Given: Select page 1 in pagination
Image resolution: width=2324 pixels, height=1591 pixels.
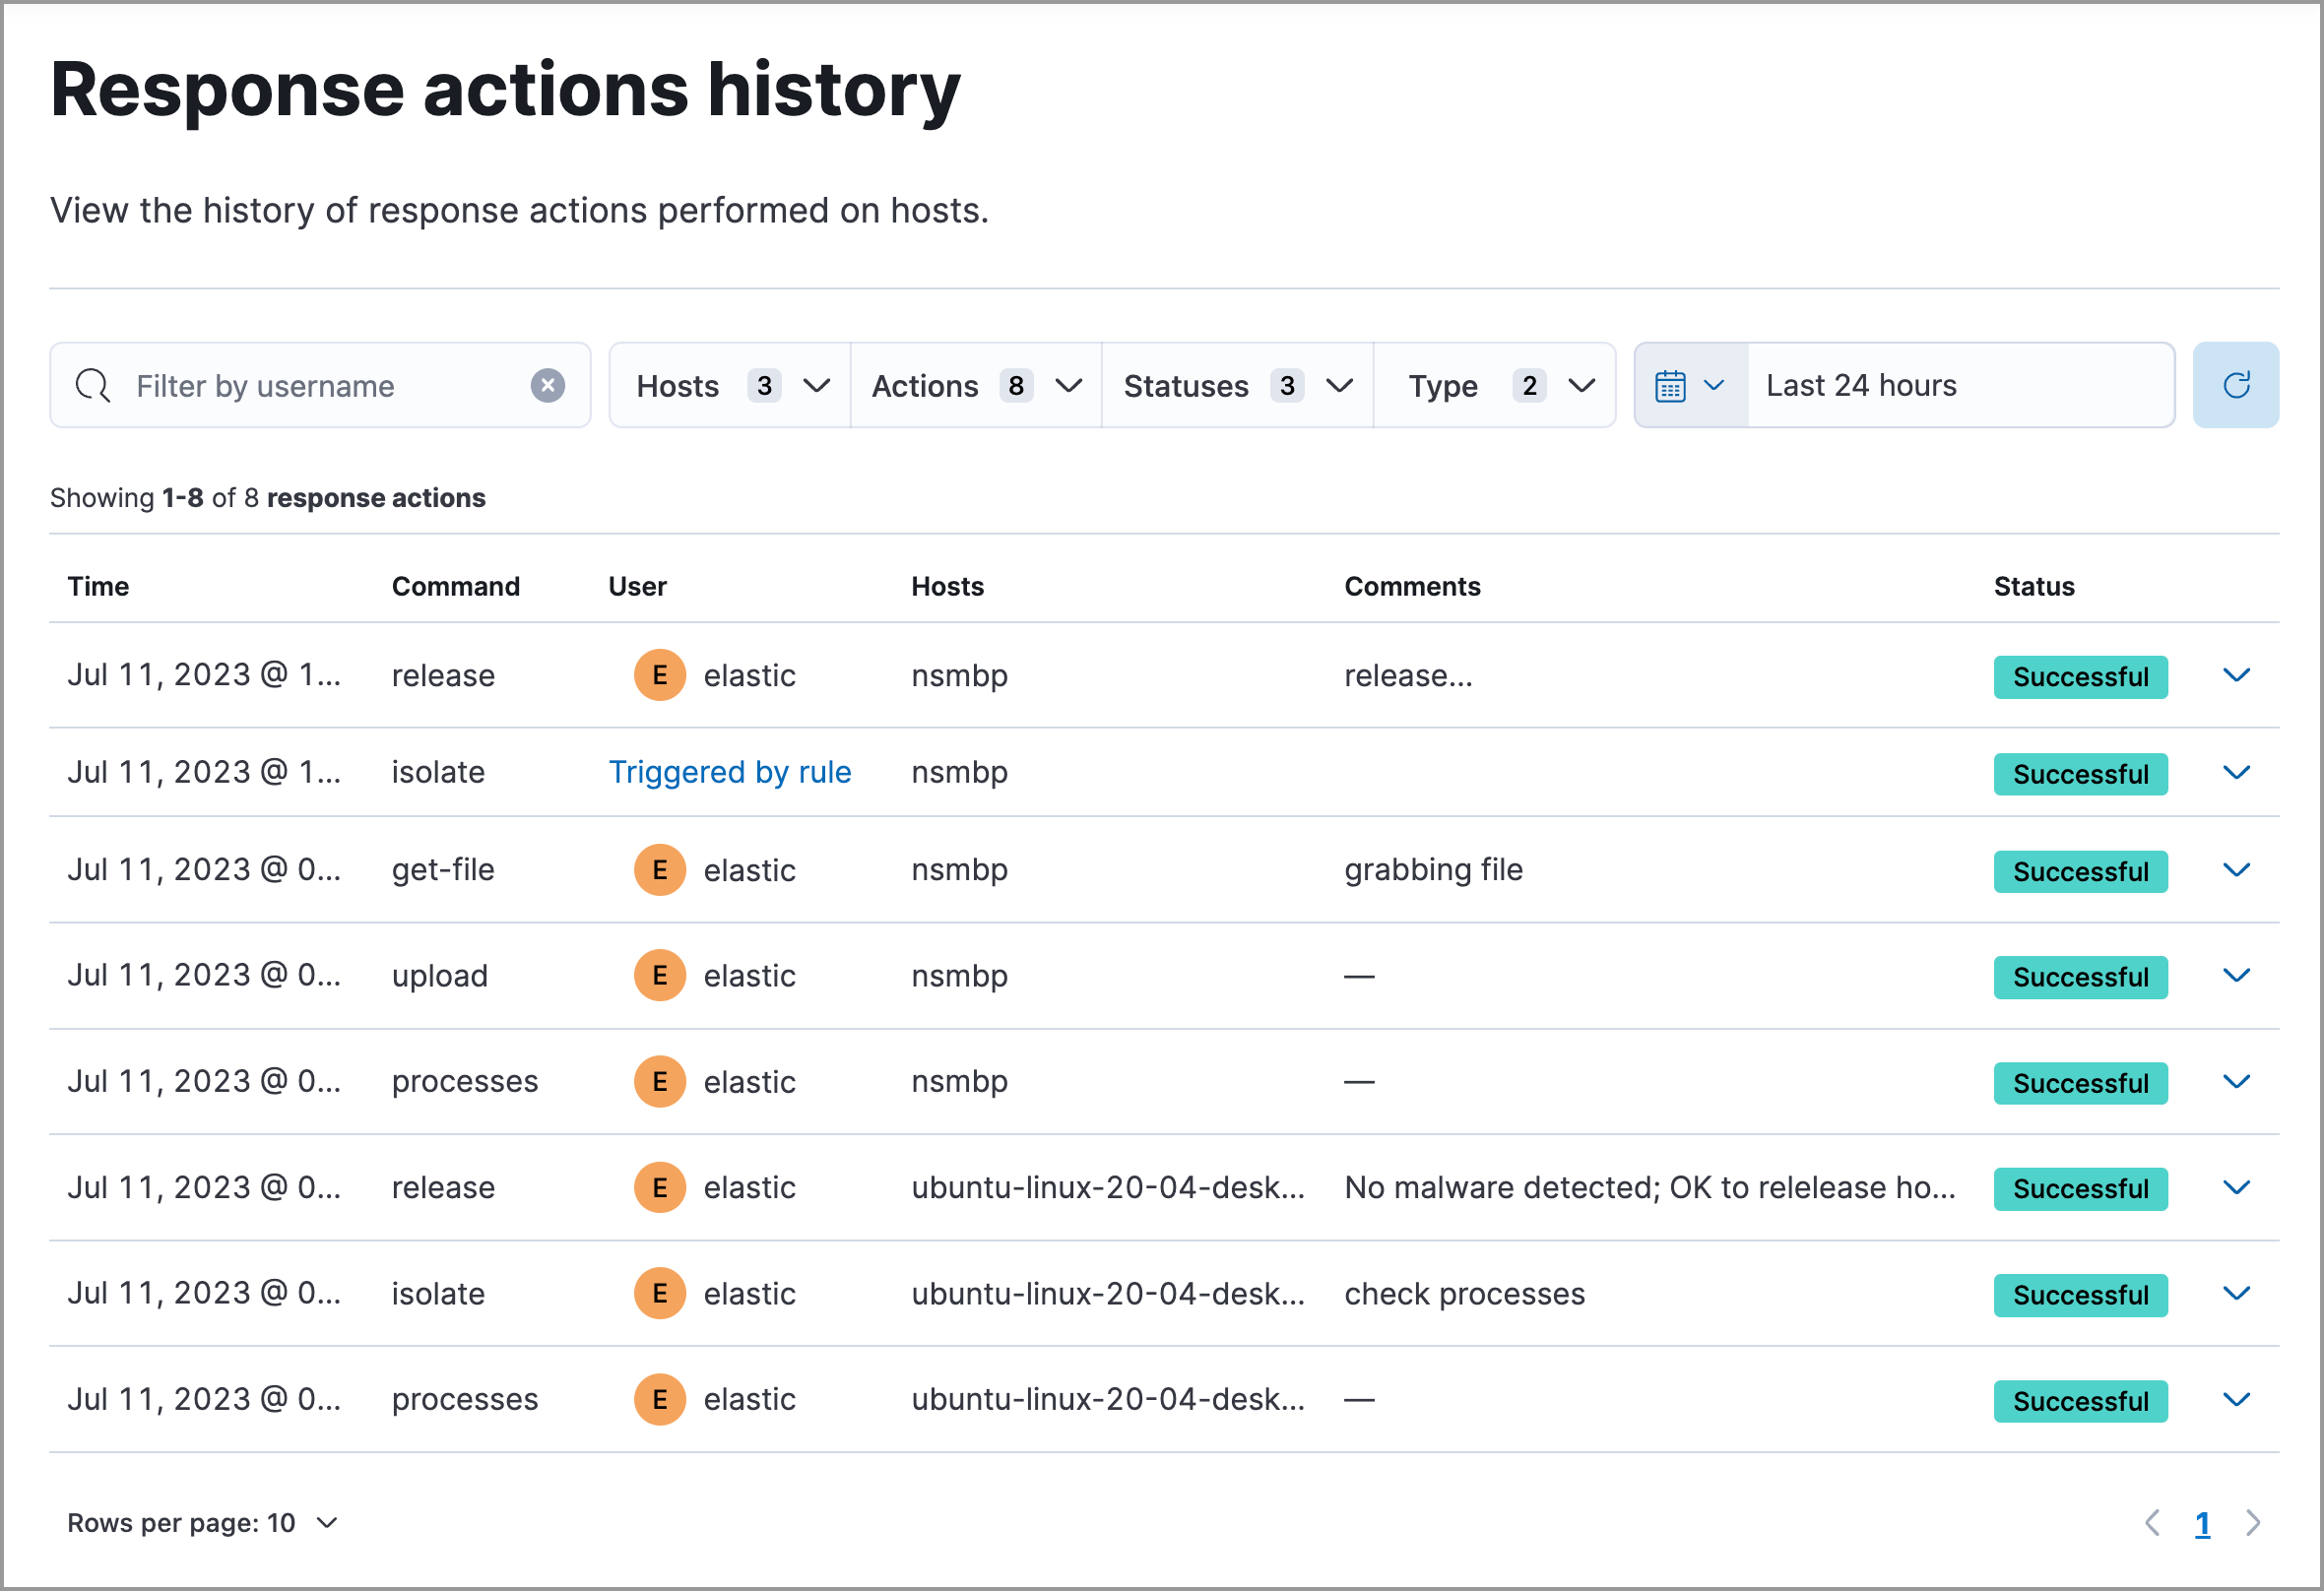Looking at the screenshot, I should coord(2204,1522).
